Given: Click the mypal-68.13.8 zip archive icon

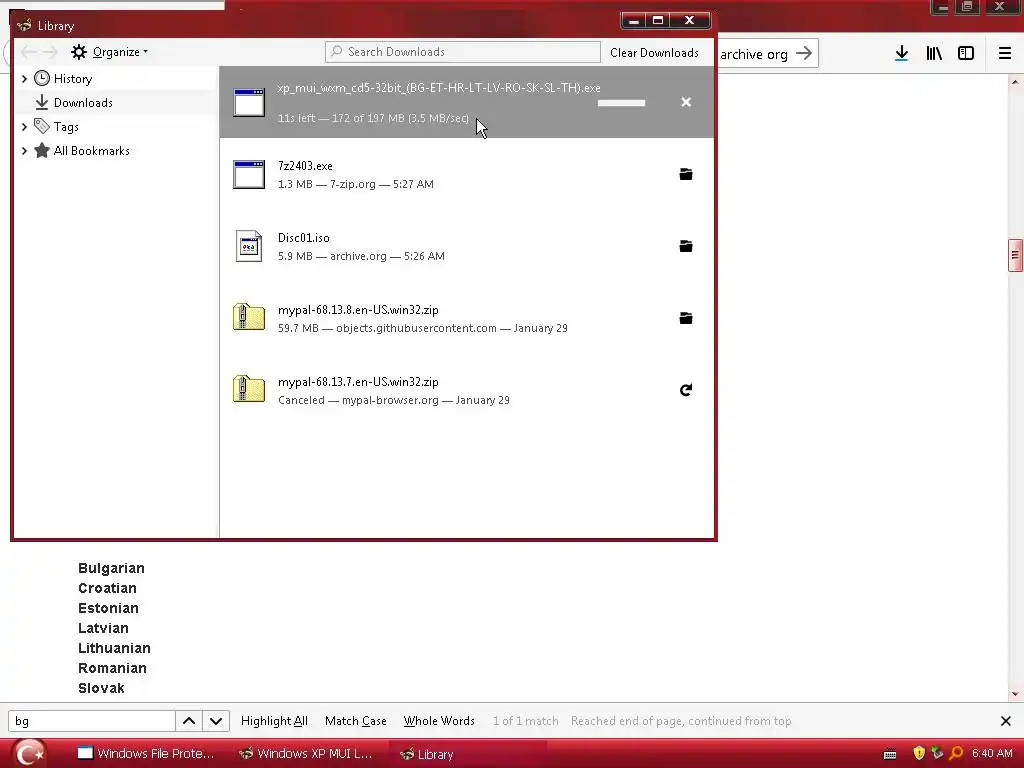Looking at the screenshot, I should [x=249, y=317].
